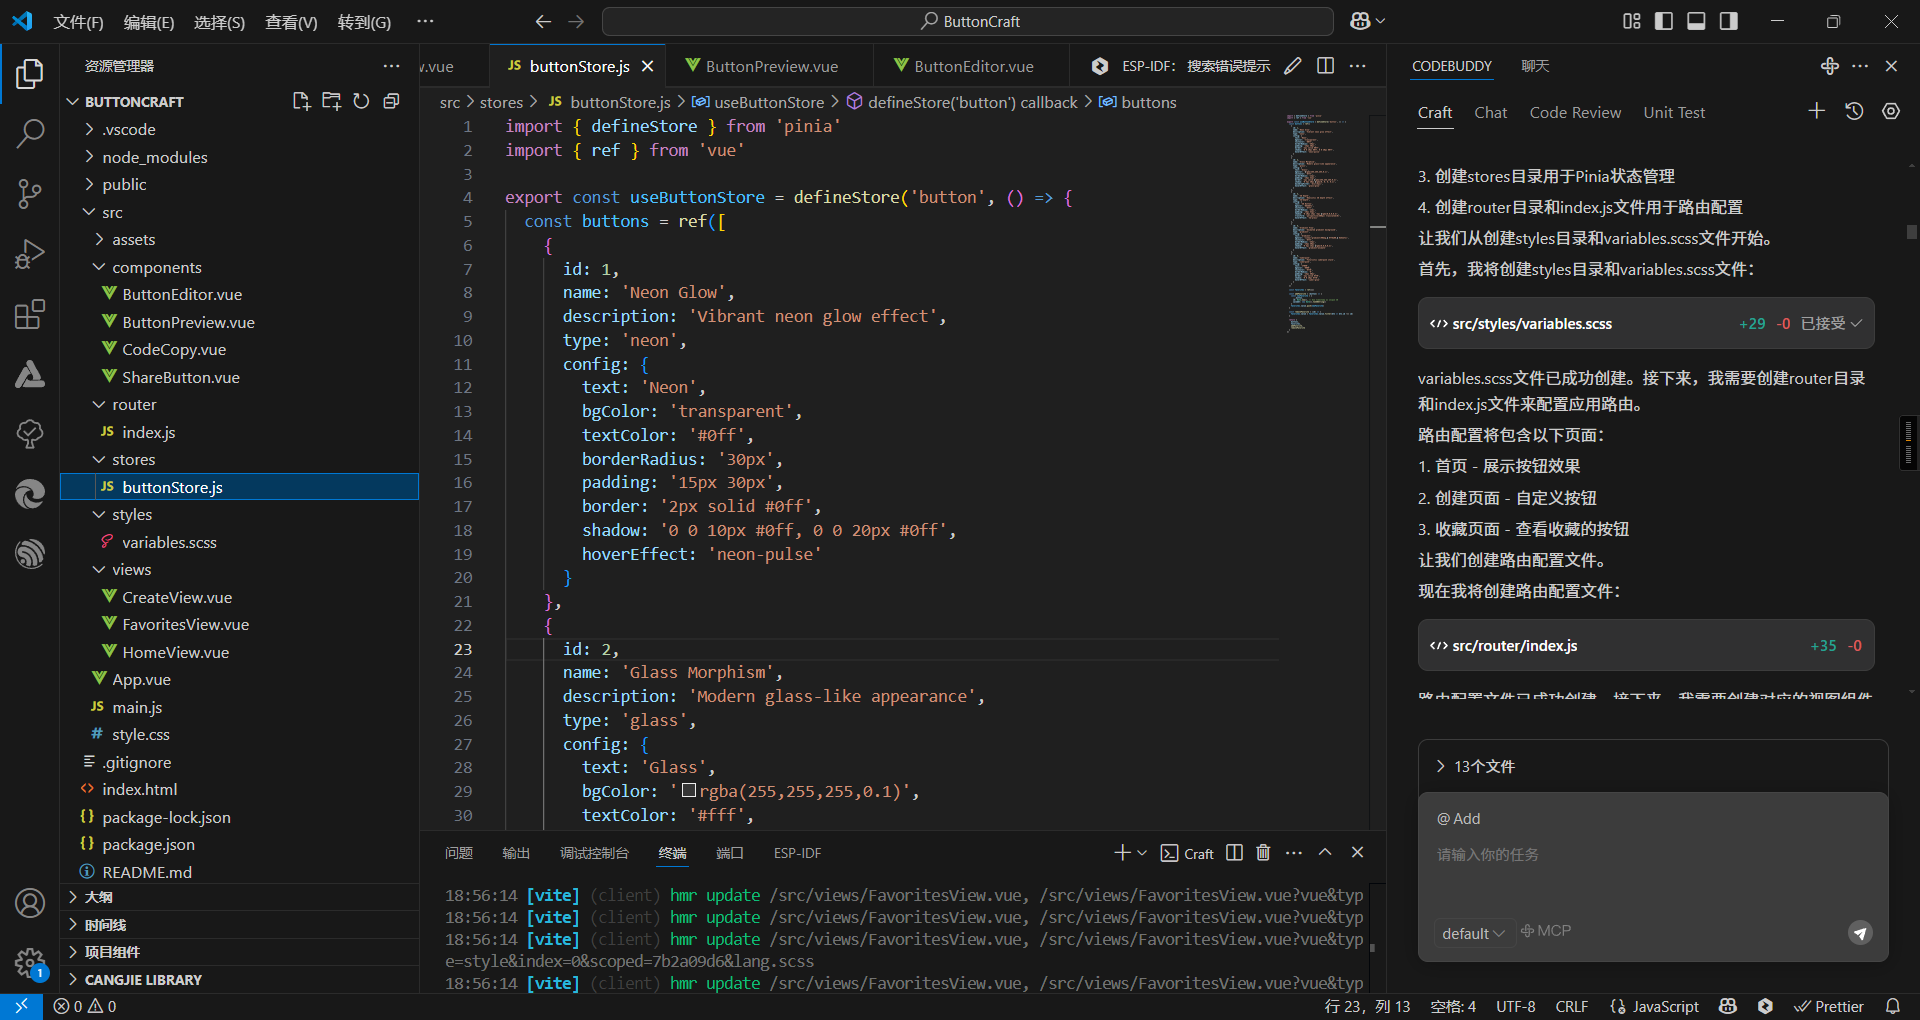Viewport: 1920px width, 1020px height.
Task: Open the 文件(F) menu
Action: (78, 21)
